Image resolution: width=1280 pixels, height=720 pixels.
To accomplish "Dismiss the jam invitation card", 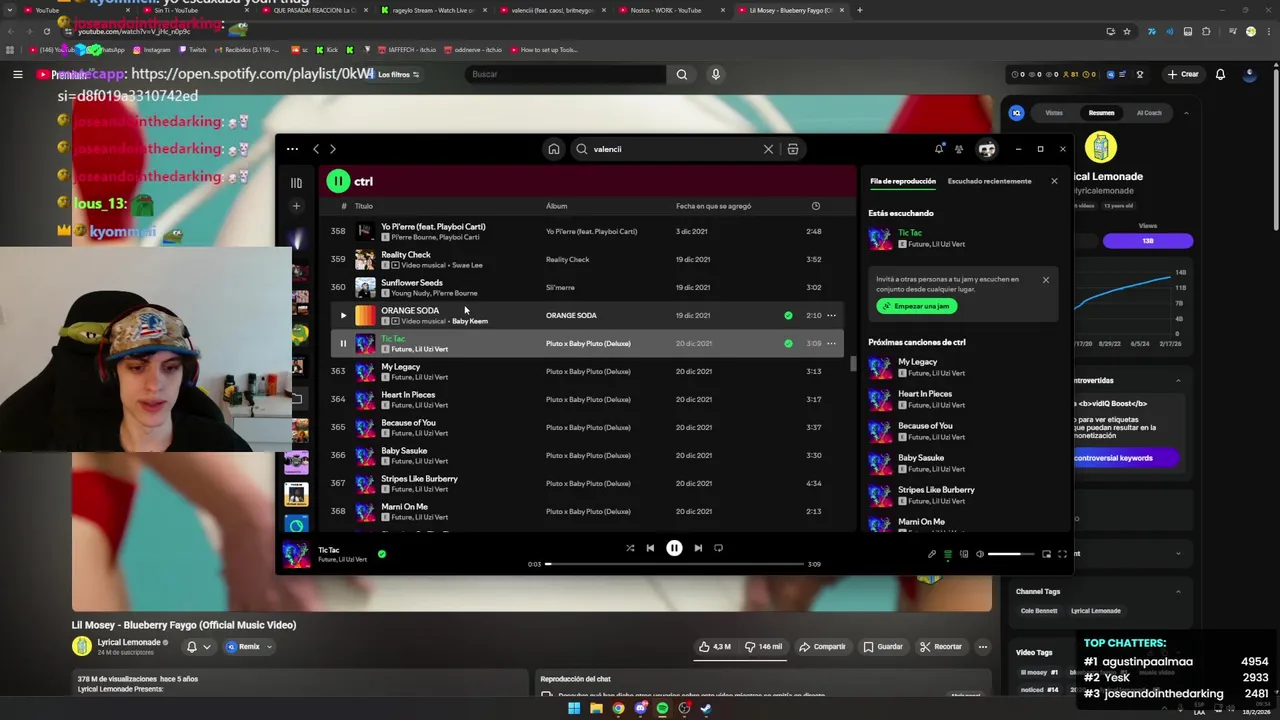I will 1046,279.
